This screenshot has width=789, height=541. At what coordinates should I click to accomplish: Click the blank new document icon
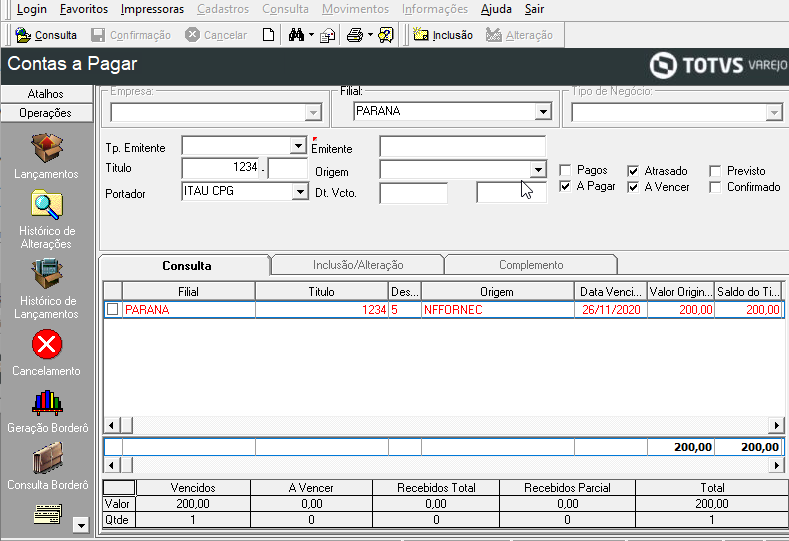pyautogui.click(x=269, y=35)
